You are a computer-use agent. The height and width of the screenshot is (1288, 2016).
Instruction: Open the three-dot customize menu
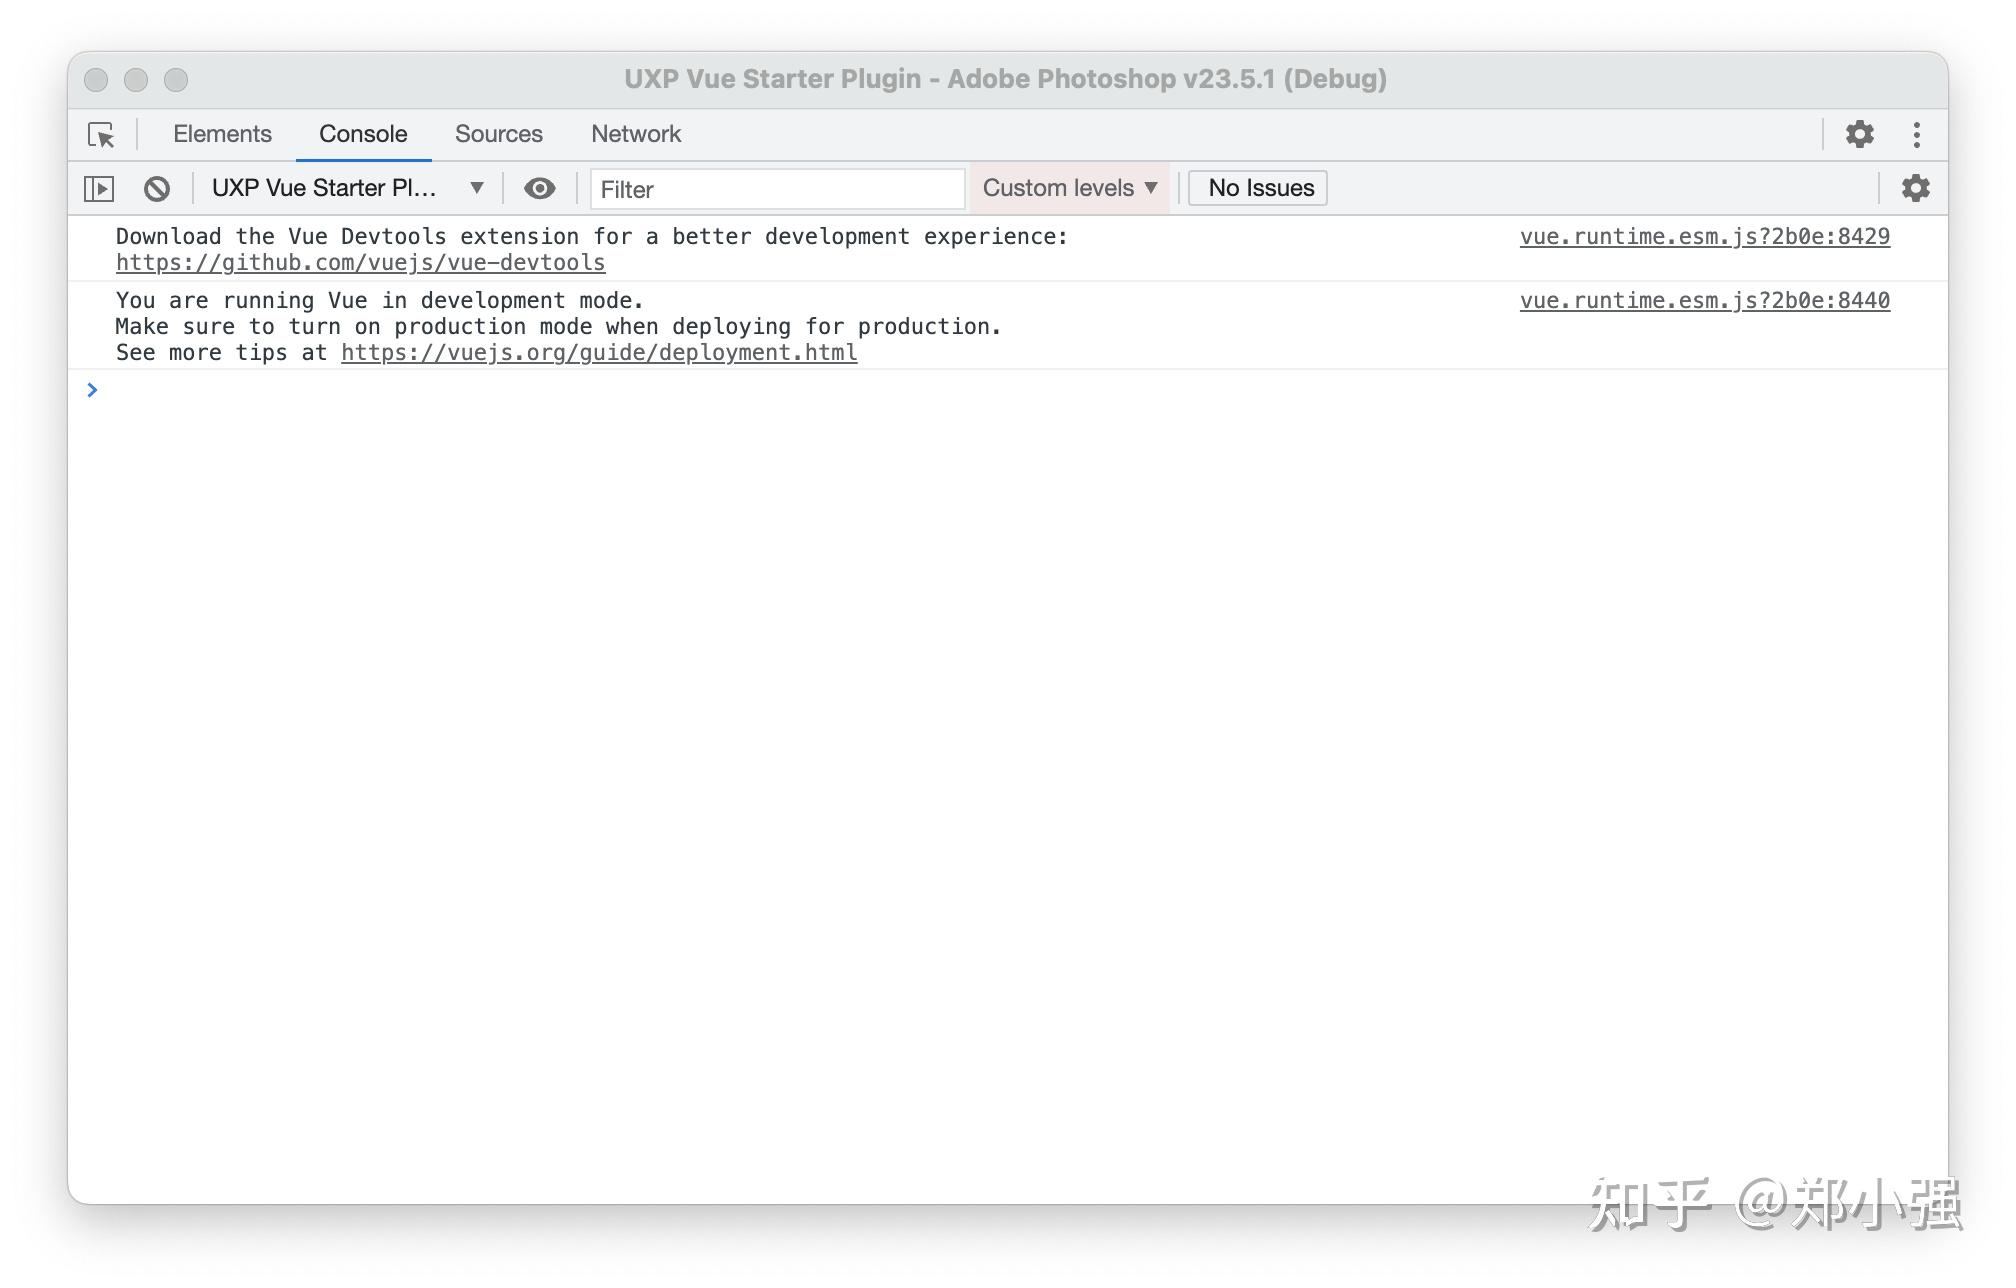(x=1916, y=134)
